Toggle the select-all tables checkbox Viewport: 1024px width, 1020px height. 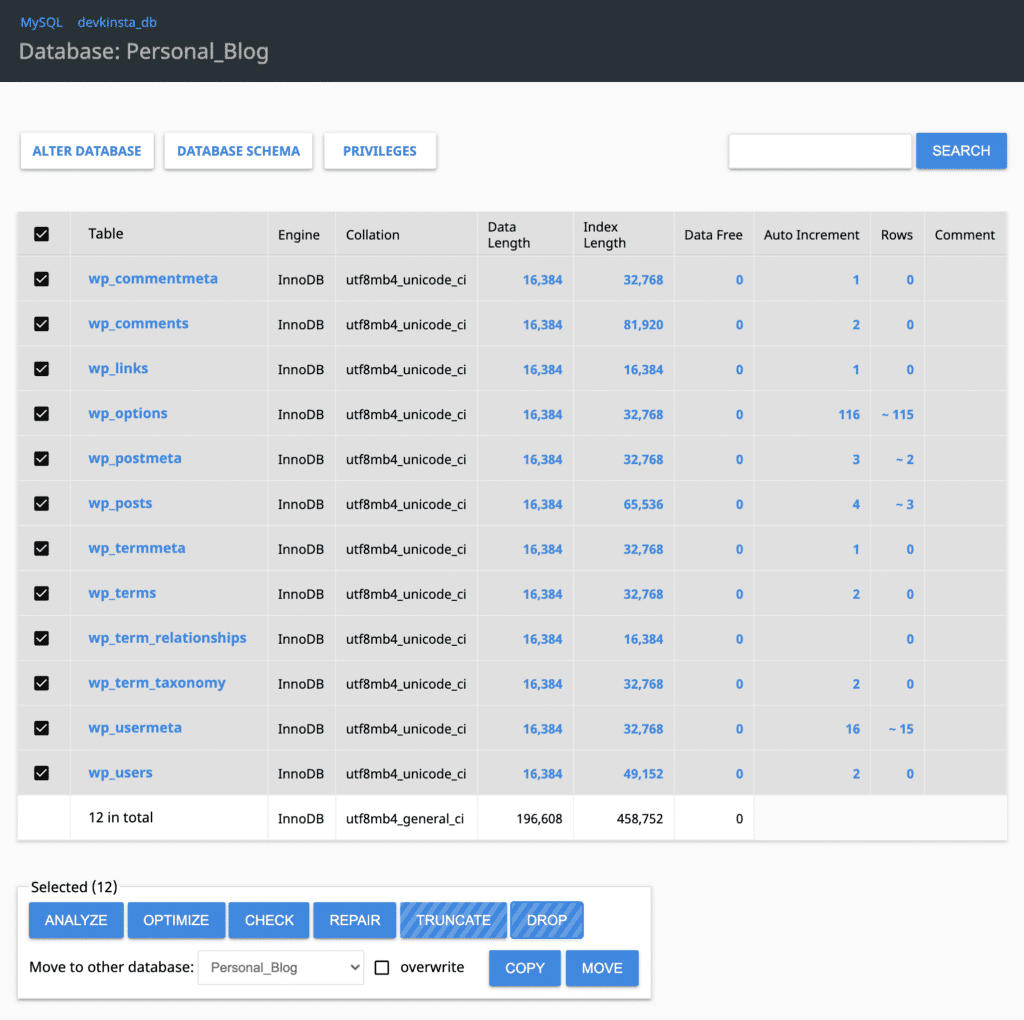(x=42, y=233)
